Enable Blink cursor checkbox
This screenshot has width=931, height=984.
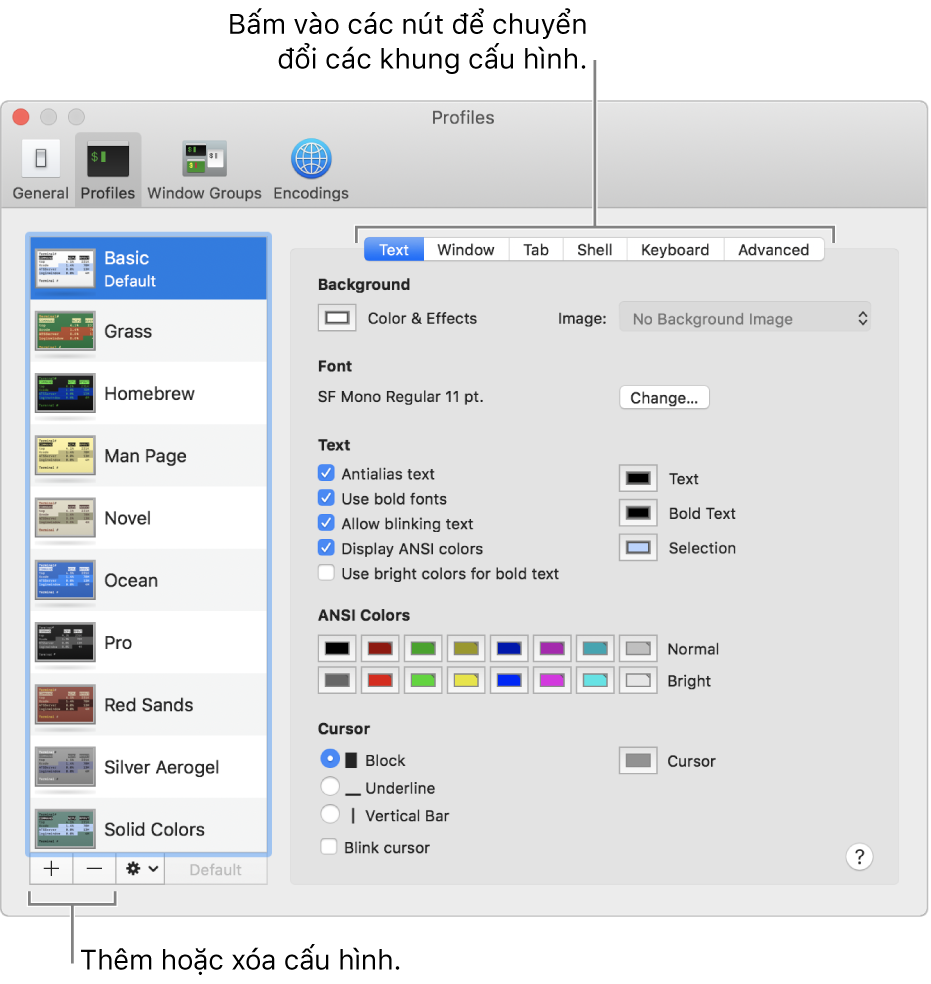pos(329,847)
